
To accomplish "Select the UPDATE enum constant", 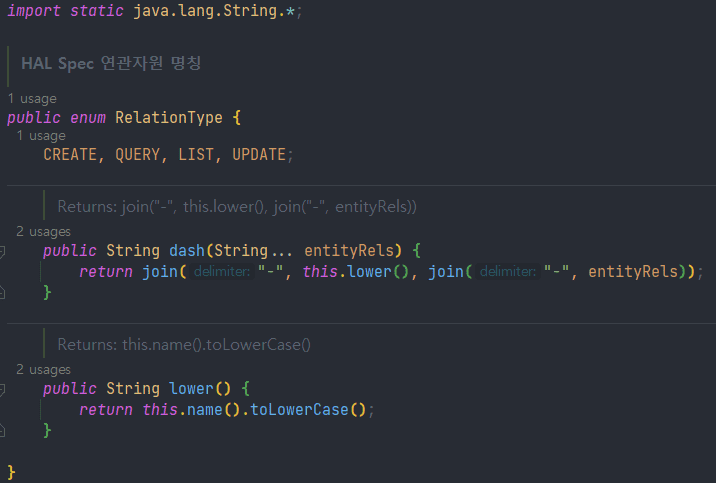I will pyautogui.click(x=259, y=155).
